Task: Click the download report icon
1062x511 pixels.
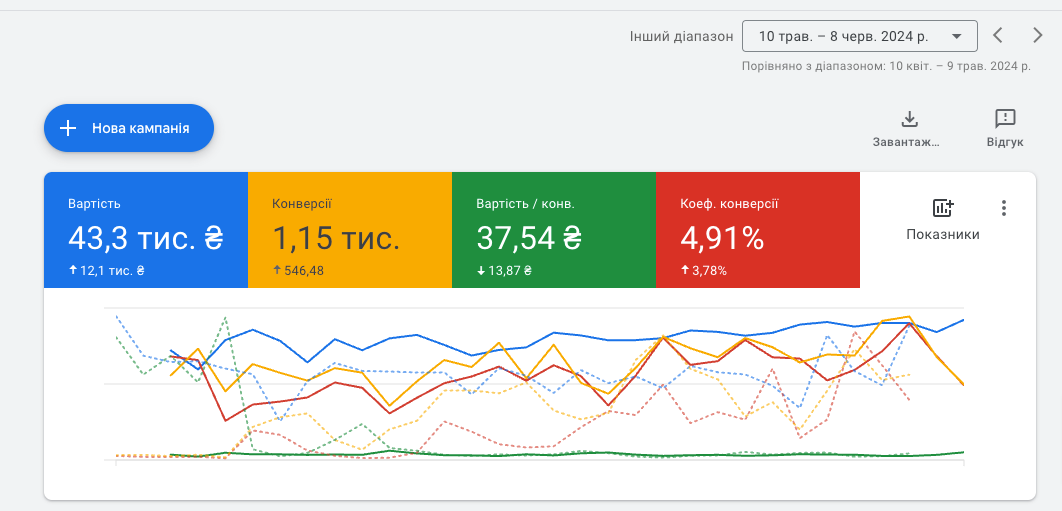Action: tap(909, 120)
